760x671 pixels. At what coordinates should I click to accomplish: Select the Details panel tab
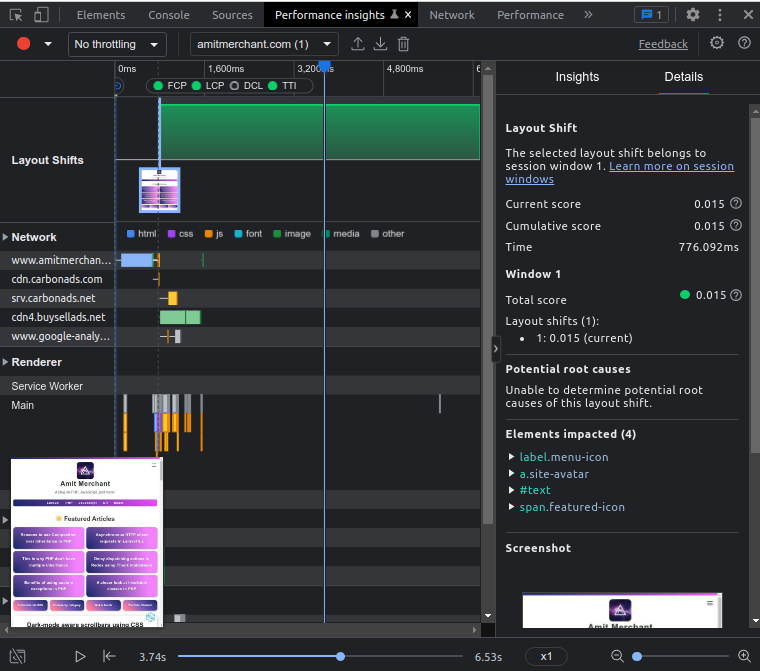point(683,77)
